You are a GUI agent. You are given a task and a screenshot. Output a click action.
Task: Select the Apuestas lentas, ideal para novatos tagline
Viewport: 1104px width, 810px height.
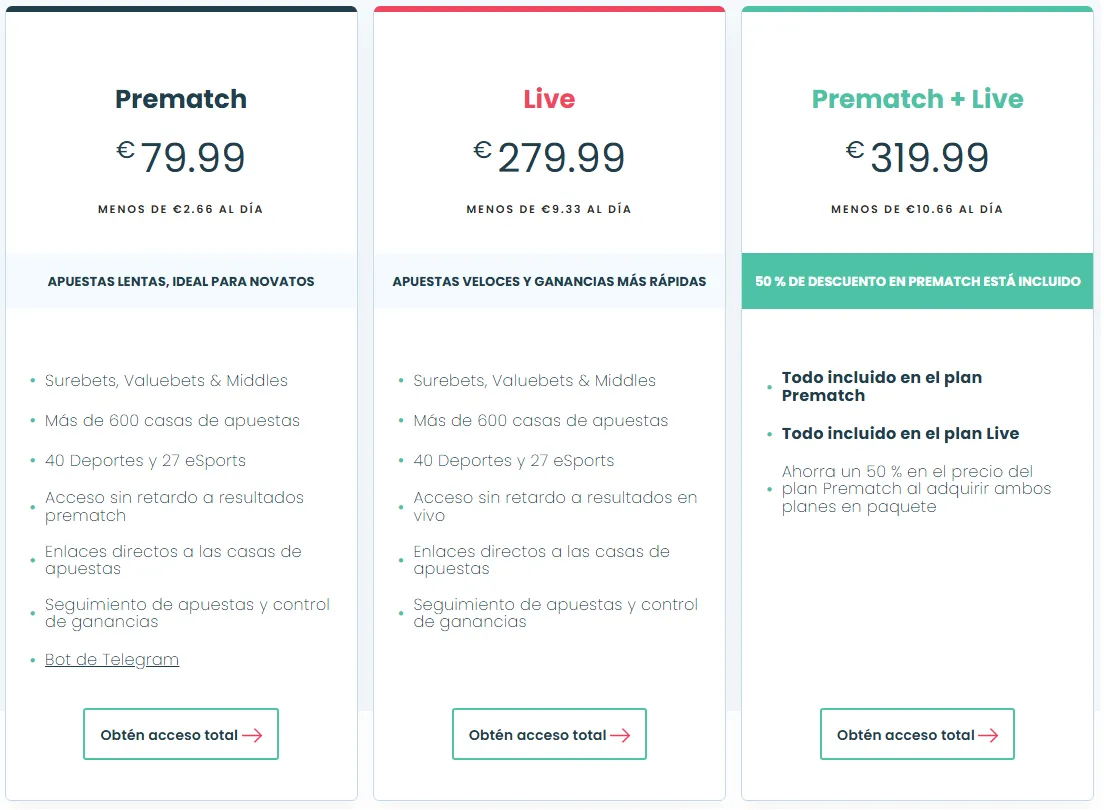(x=181, y=281)
